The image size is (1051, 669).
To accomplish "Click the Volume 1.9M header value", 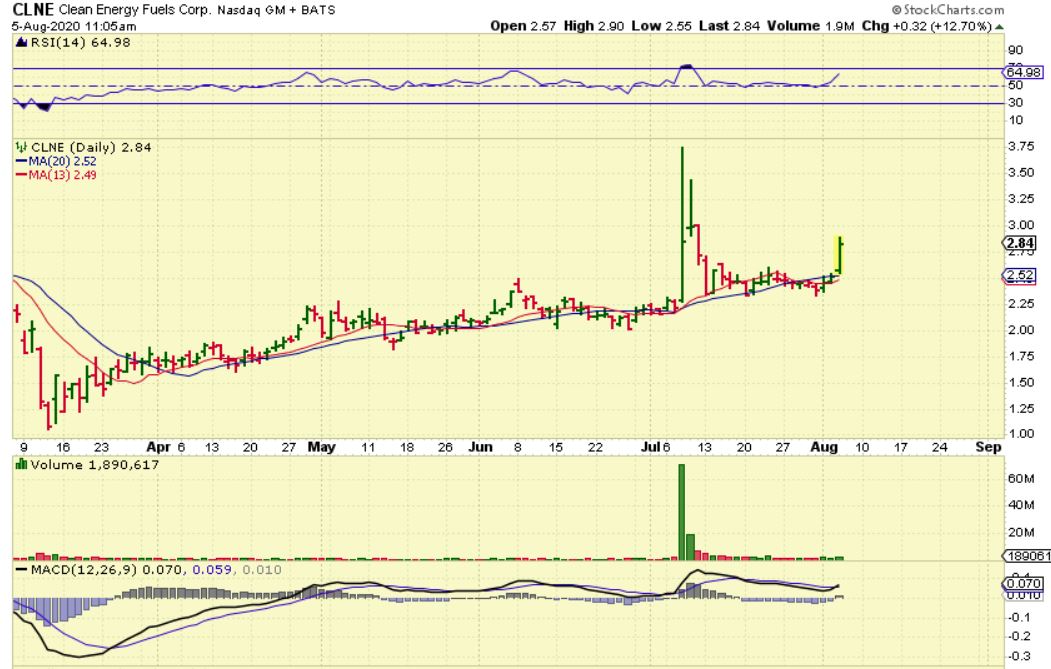I will pyautogui.click(x=810, y=26).
